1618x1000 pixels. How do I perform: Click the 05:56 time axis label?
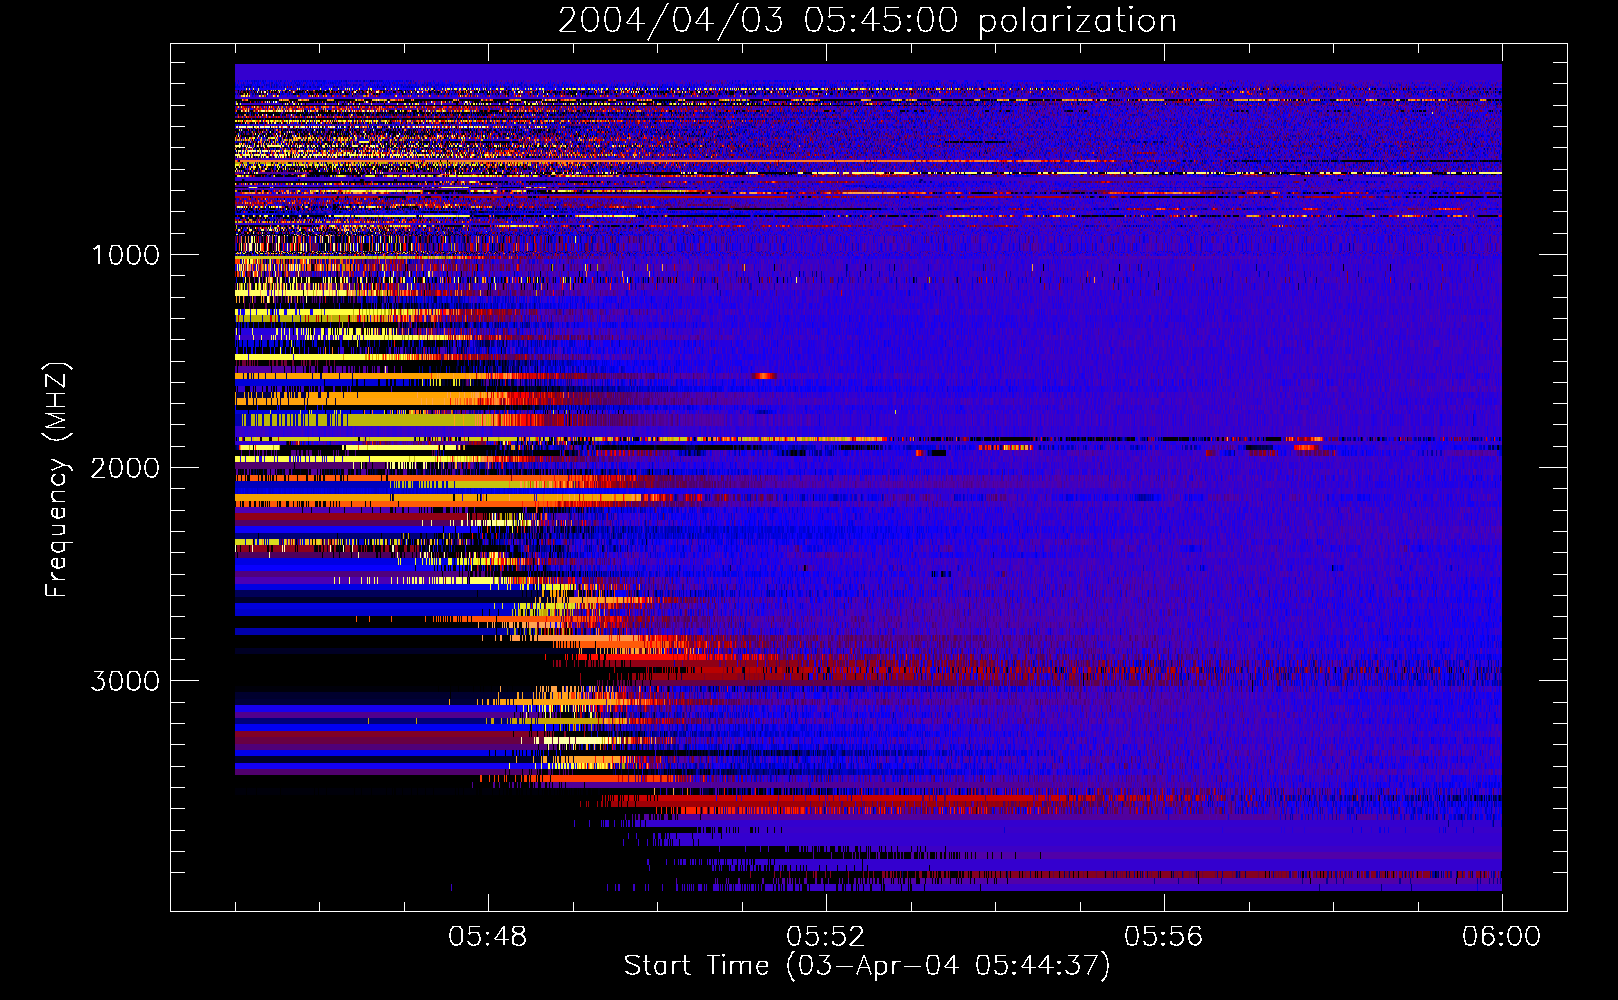point(1164,936)
